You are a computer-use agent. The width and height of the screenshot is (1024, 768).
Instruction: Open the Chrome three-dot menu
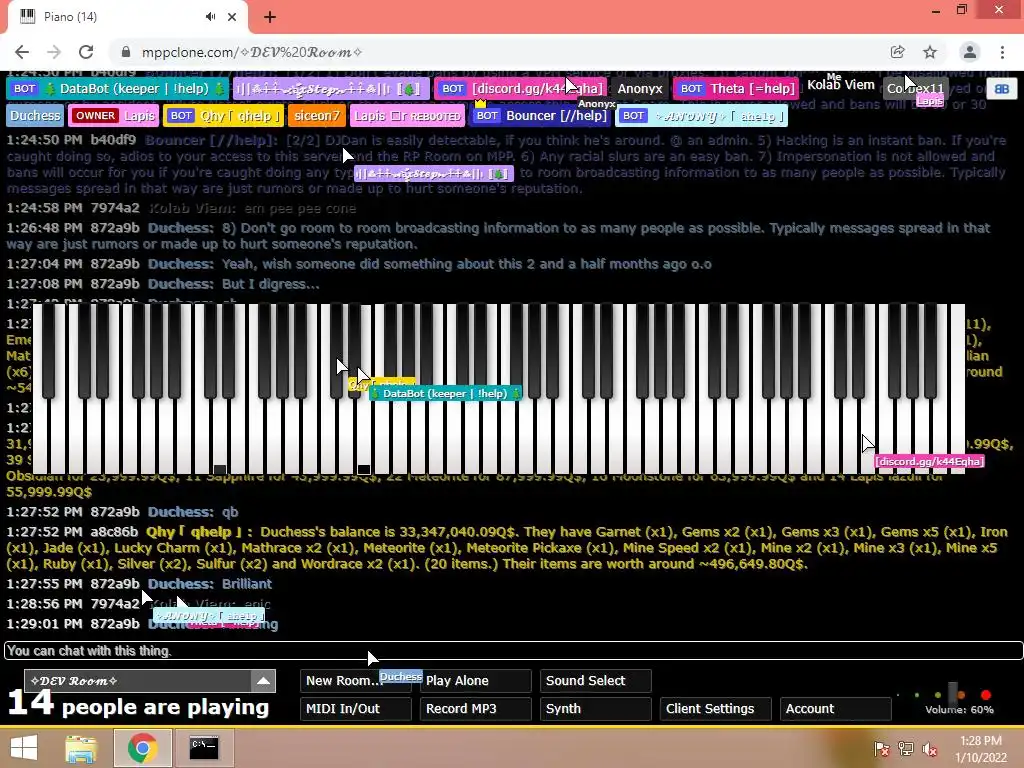pos(1002,52)
